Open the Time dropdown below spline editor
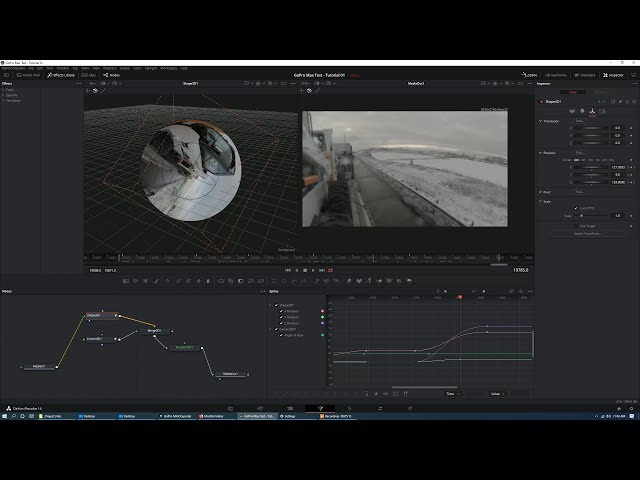Viewport: 640px width, 480px height. (453, 394)
